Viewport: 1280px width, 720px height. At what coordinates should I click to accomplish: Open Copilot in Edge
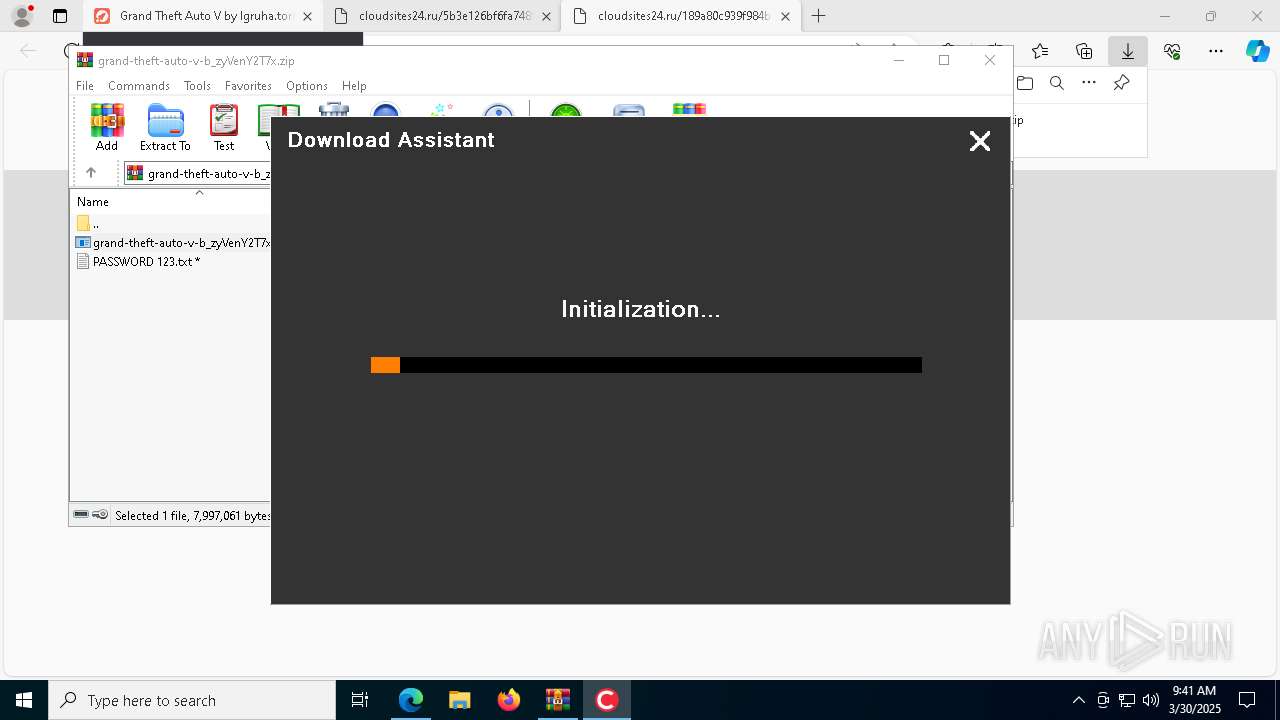[1257, 51]
